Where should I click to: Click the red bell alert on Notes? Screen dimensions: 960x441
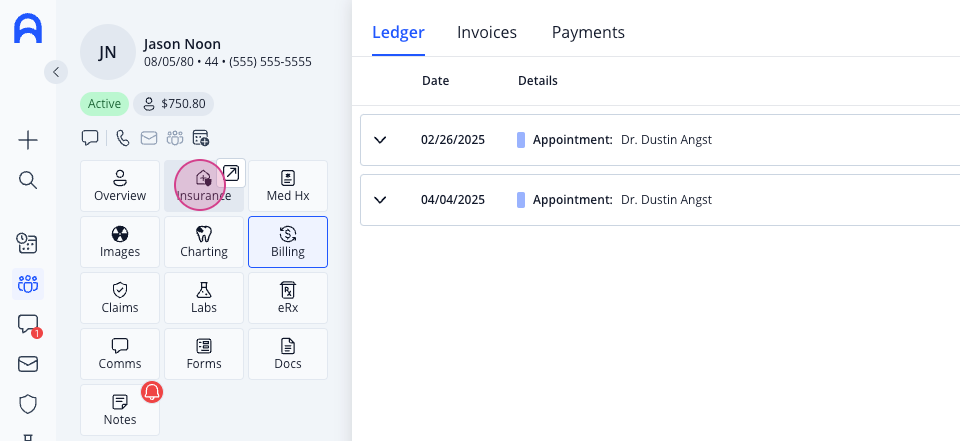coord(152,392)
